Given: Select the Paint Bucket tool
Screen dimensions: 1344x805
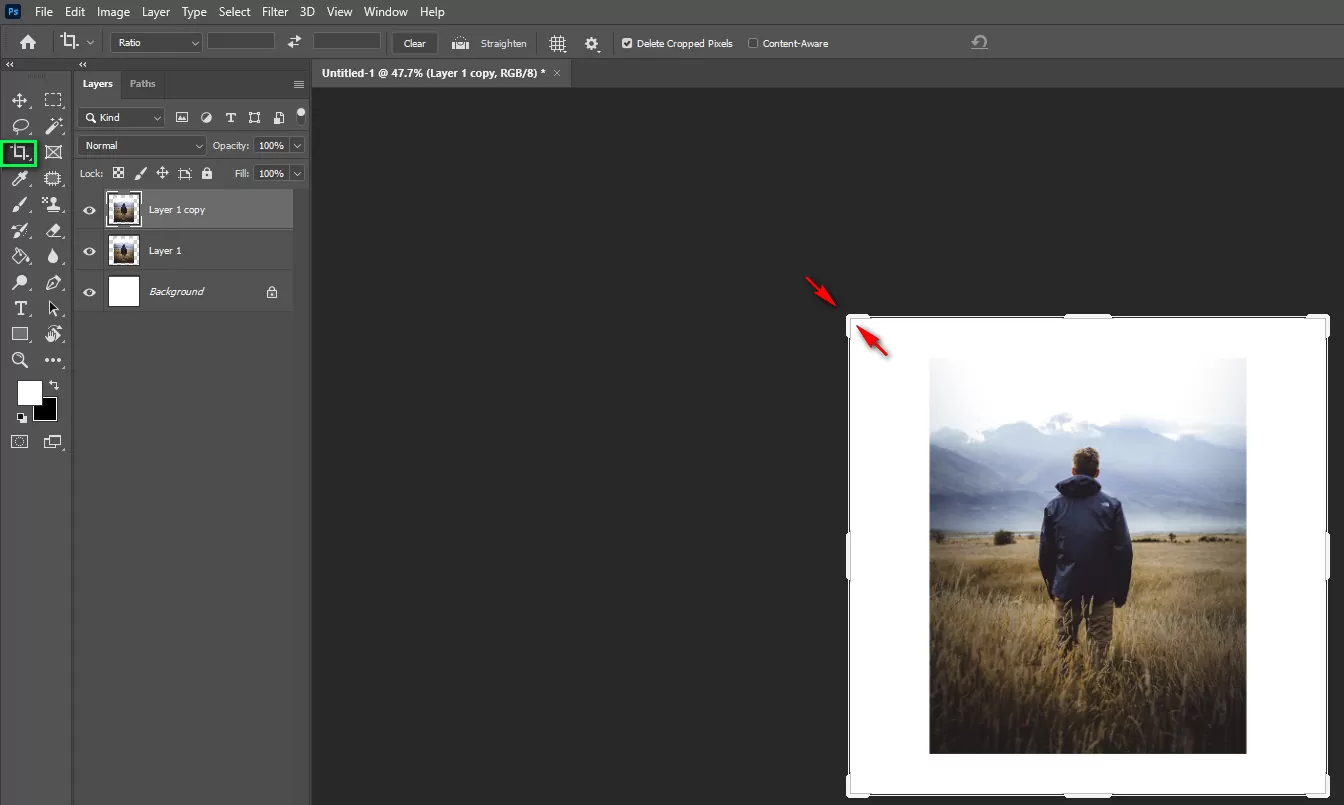Looking at the screenshot, I should (x=20, y=256).
